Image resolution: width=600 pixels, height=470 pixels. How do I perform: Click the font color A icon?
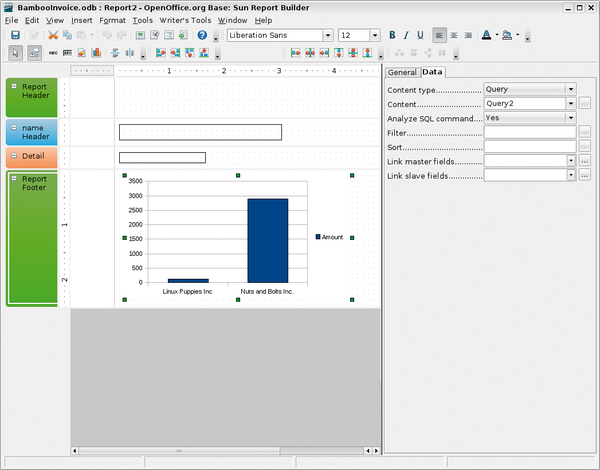click(485, 35)
